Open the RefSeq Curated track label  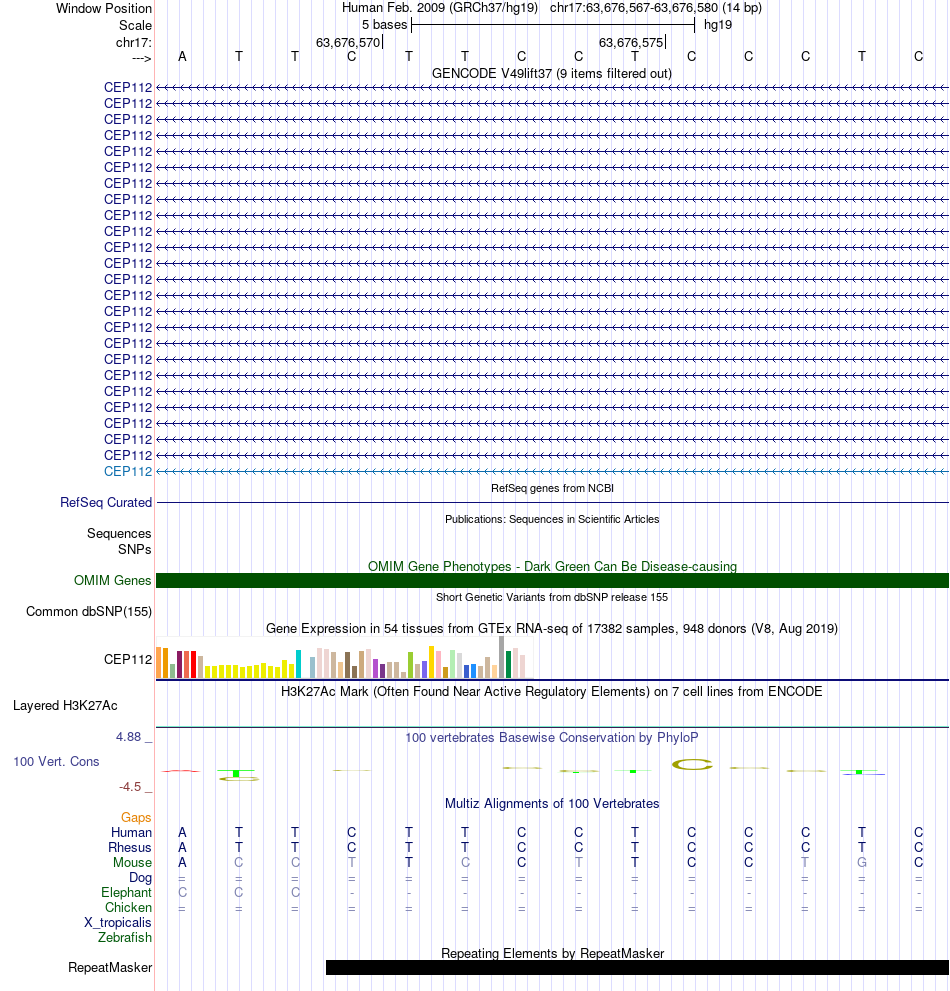coord(106,502)
